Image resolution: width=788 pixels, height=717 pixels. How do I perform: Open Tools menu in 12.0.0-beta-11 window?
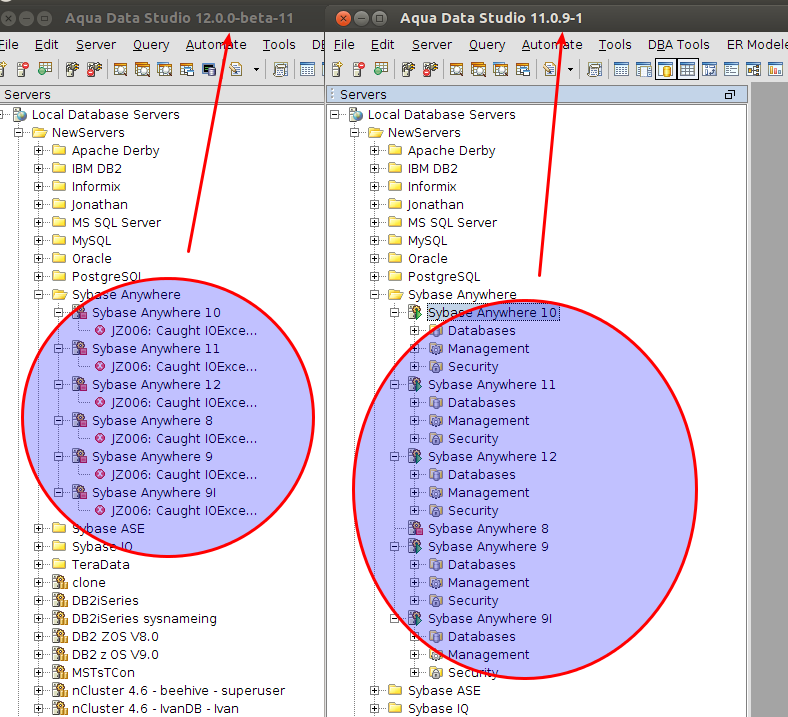tap(279, 45)
